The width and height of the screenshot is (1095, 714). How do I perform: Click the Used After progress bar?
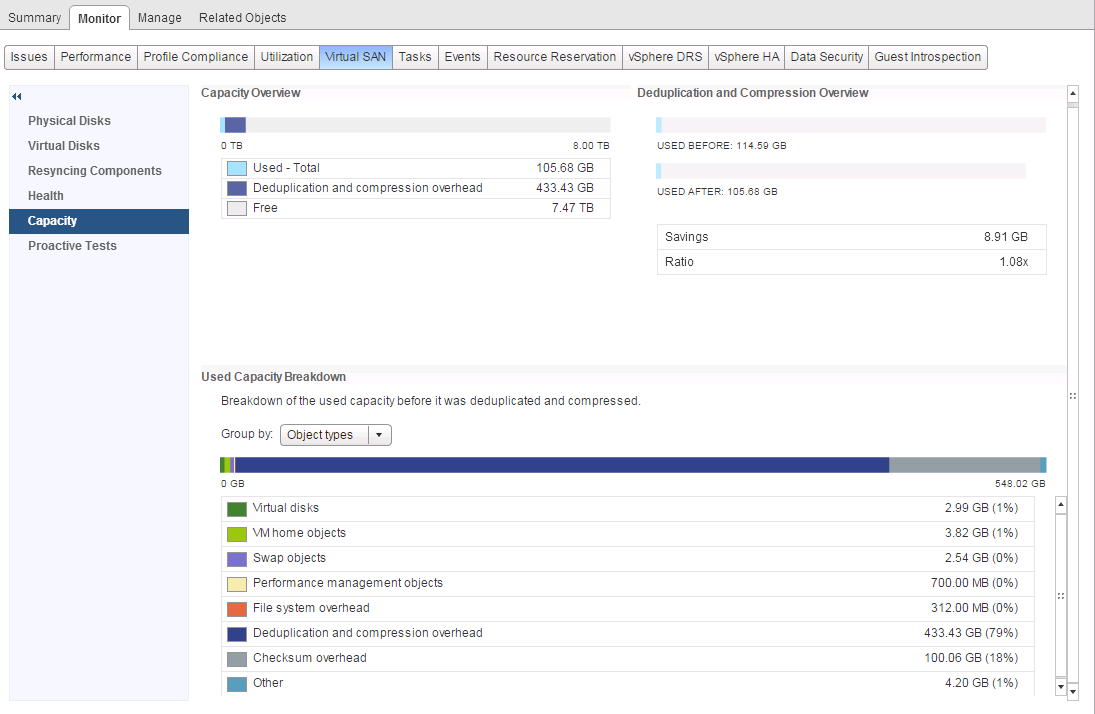[841, 171]
